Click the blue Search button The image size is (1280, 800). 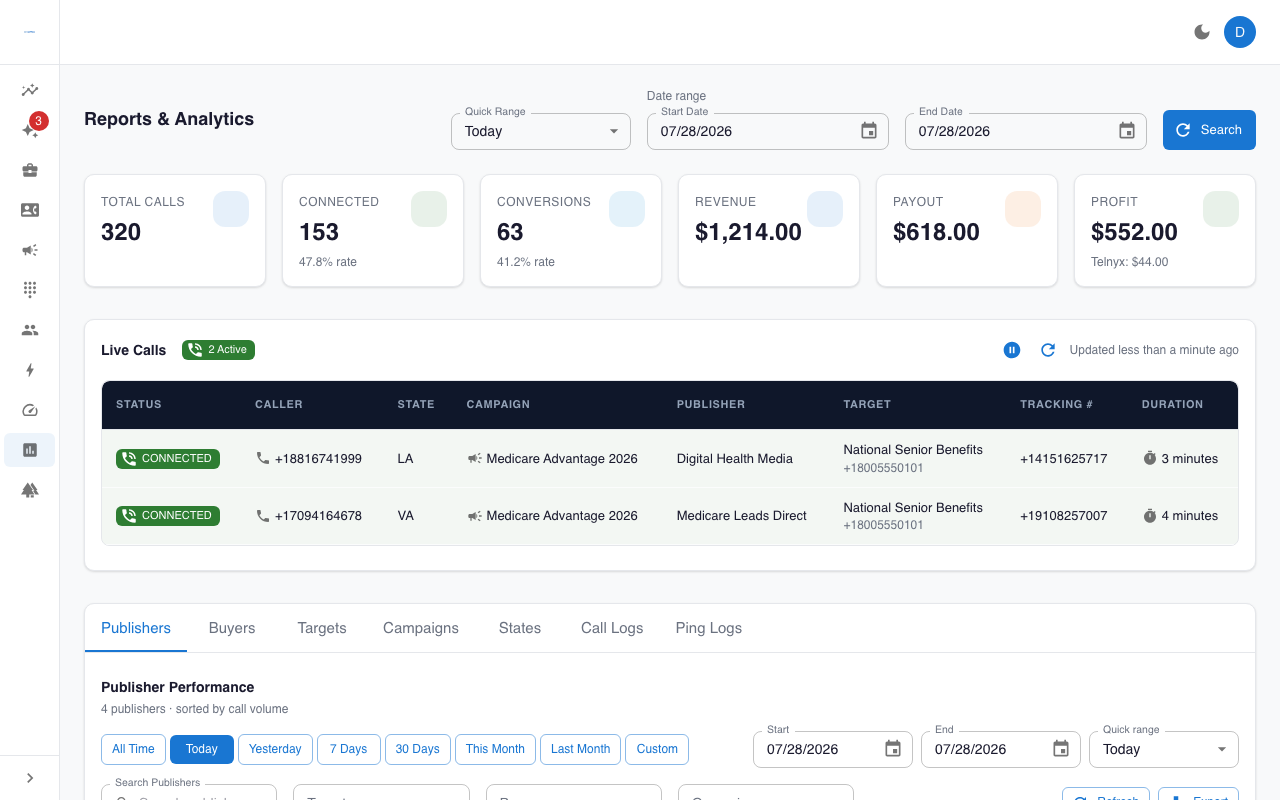click(x=1209, y=130)
